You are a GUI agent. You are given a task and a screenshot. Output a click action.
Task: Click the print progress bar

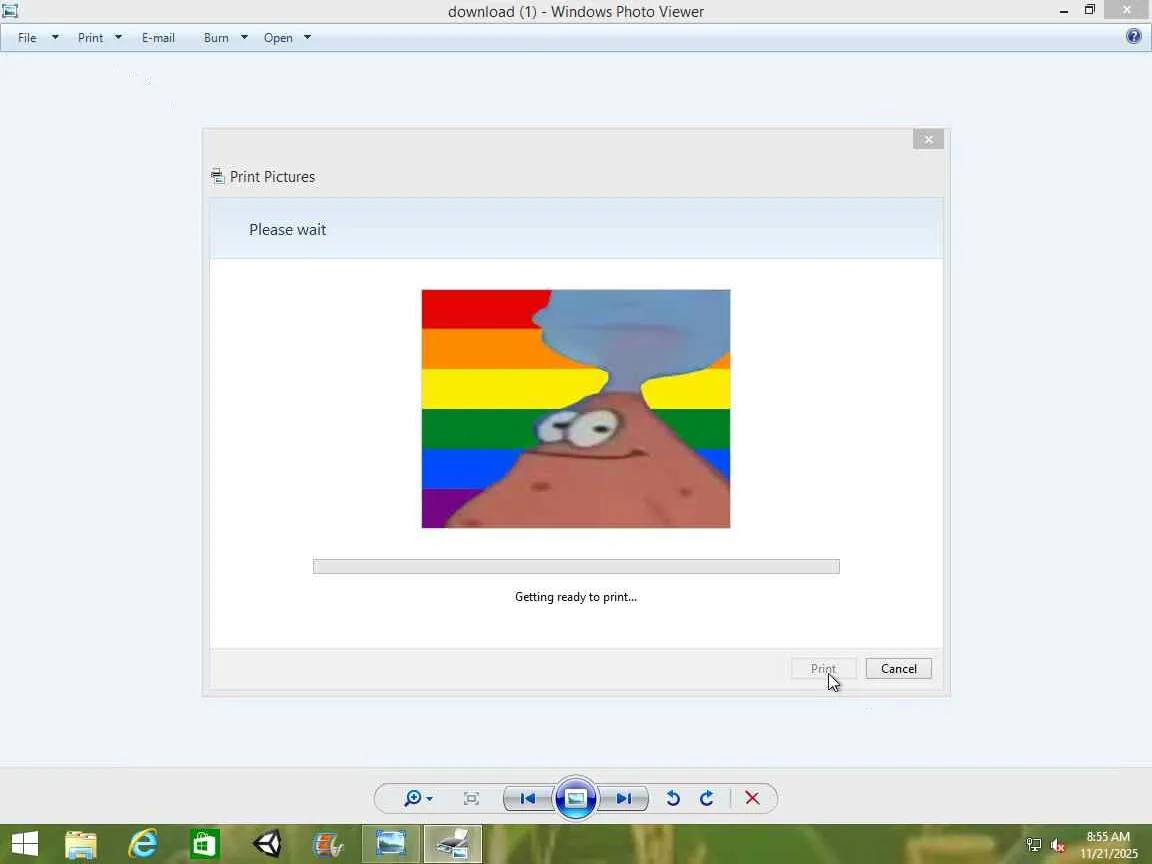click(x=576, y=566)
